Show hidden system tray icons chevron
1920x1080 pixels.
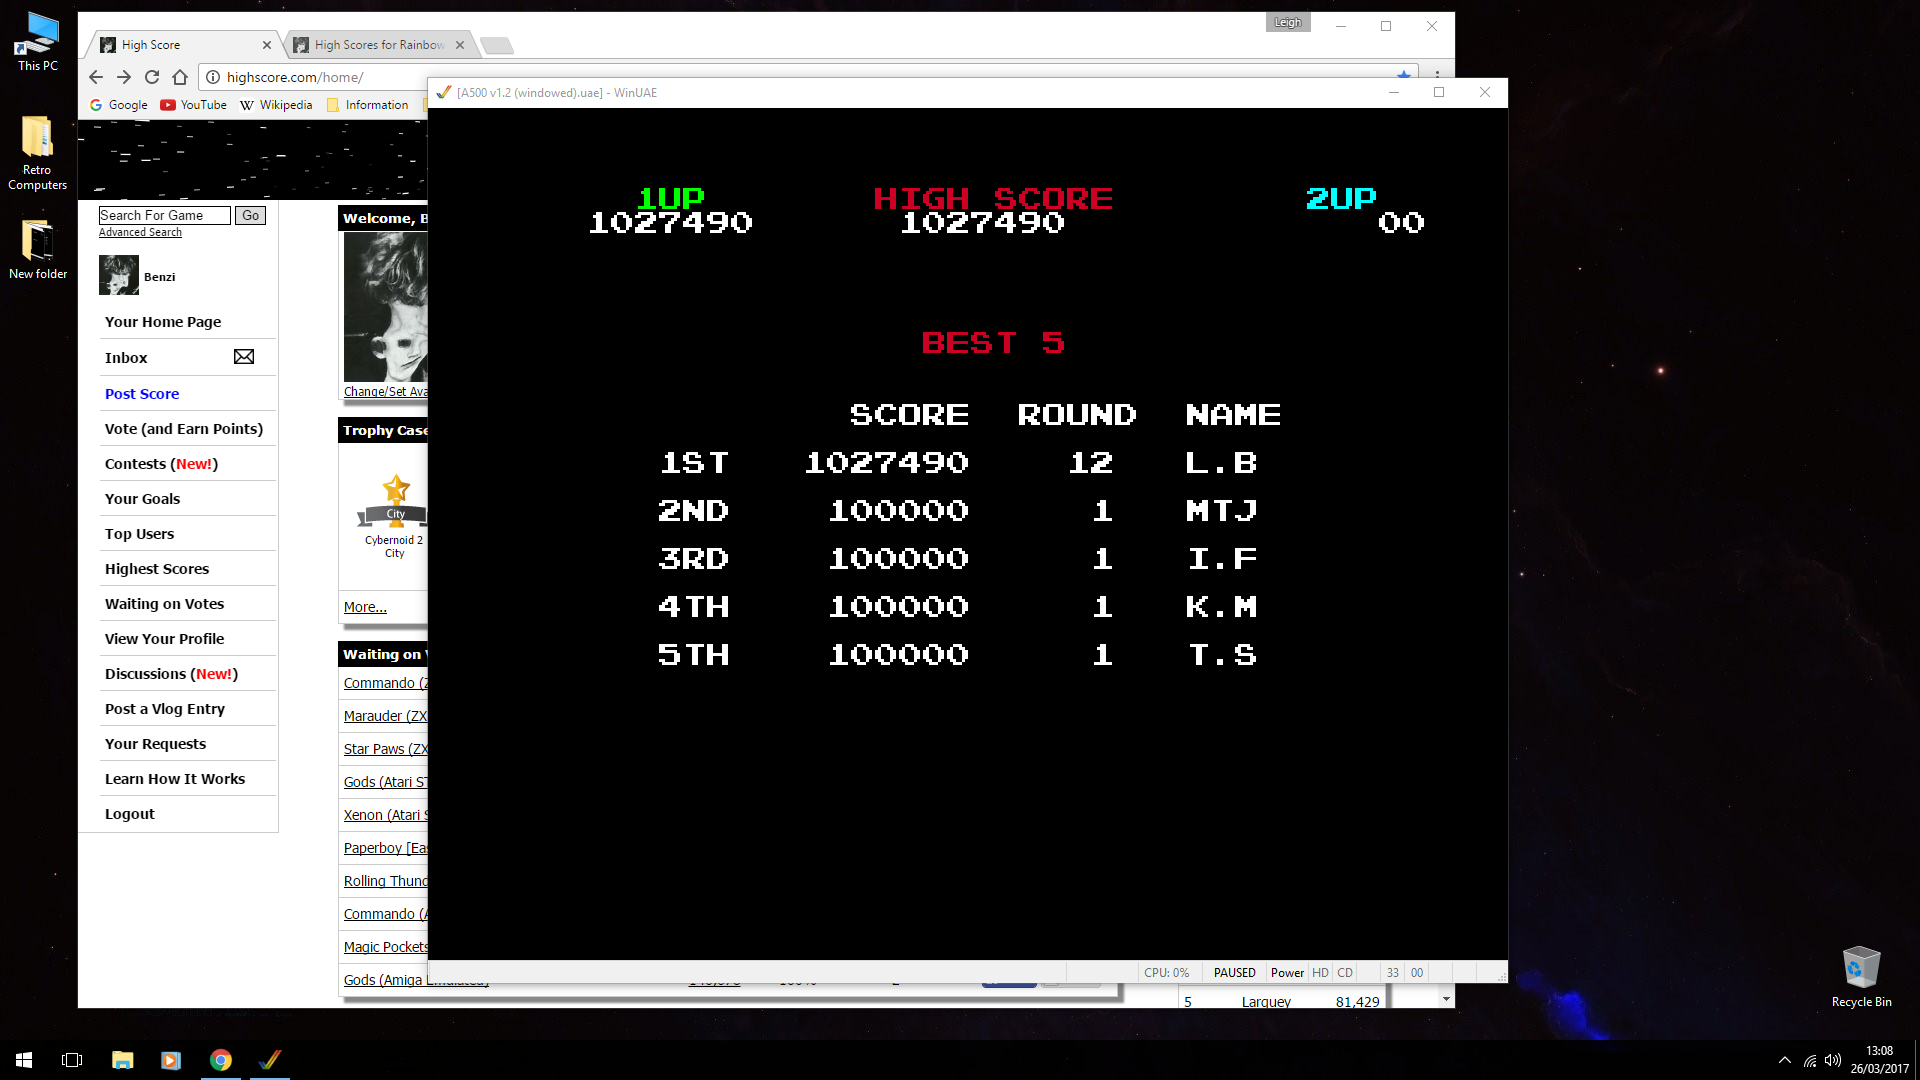point(1785,1060)
